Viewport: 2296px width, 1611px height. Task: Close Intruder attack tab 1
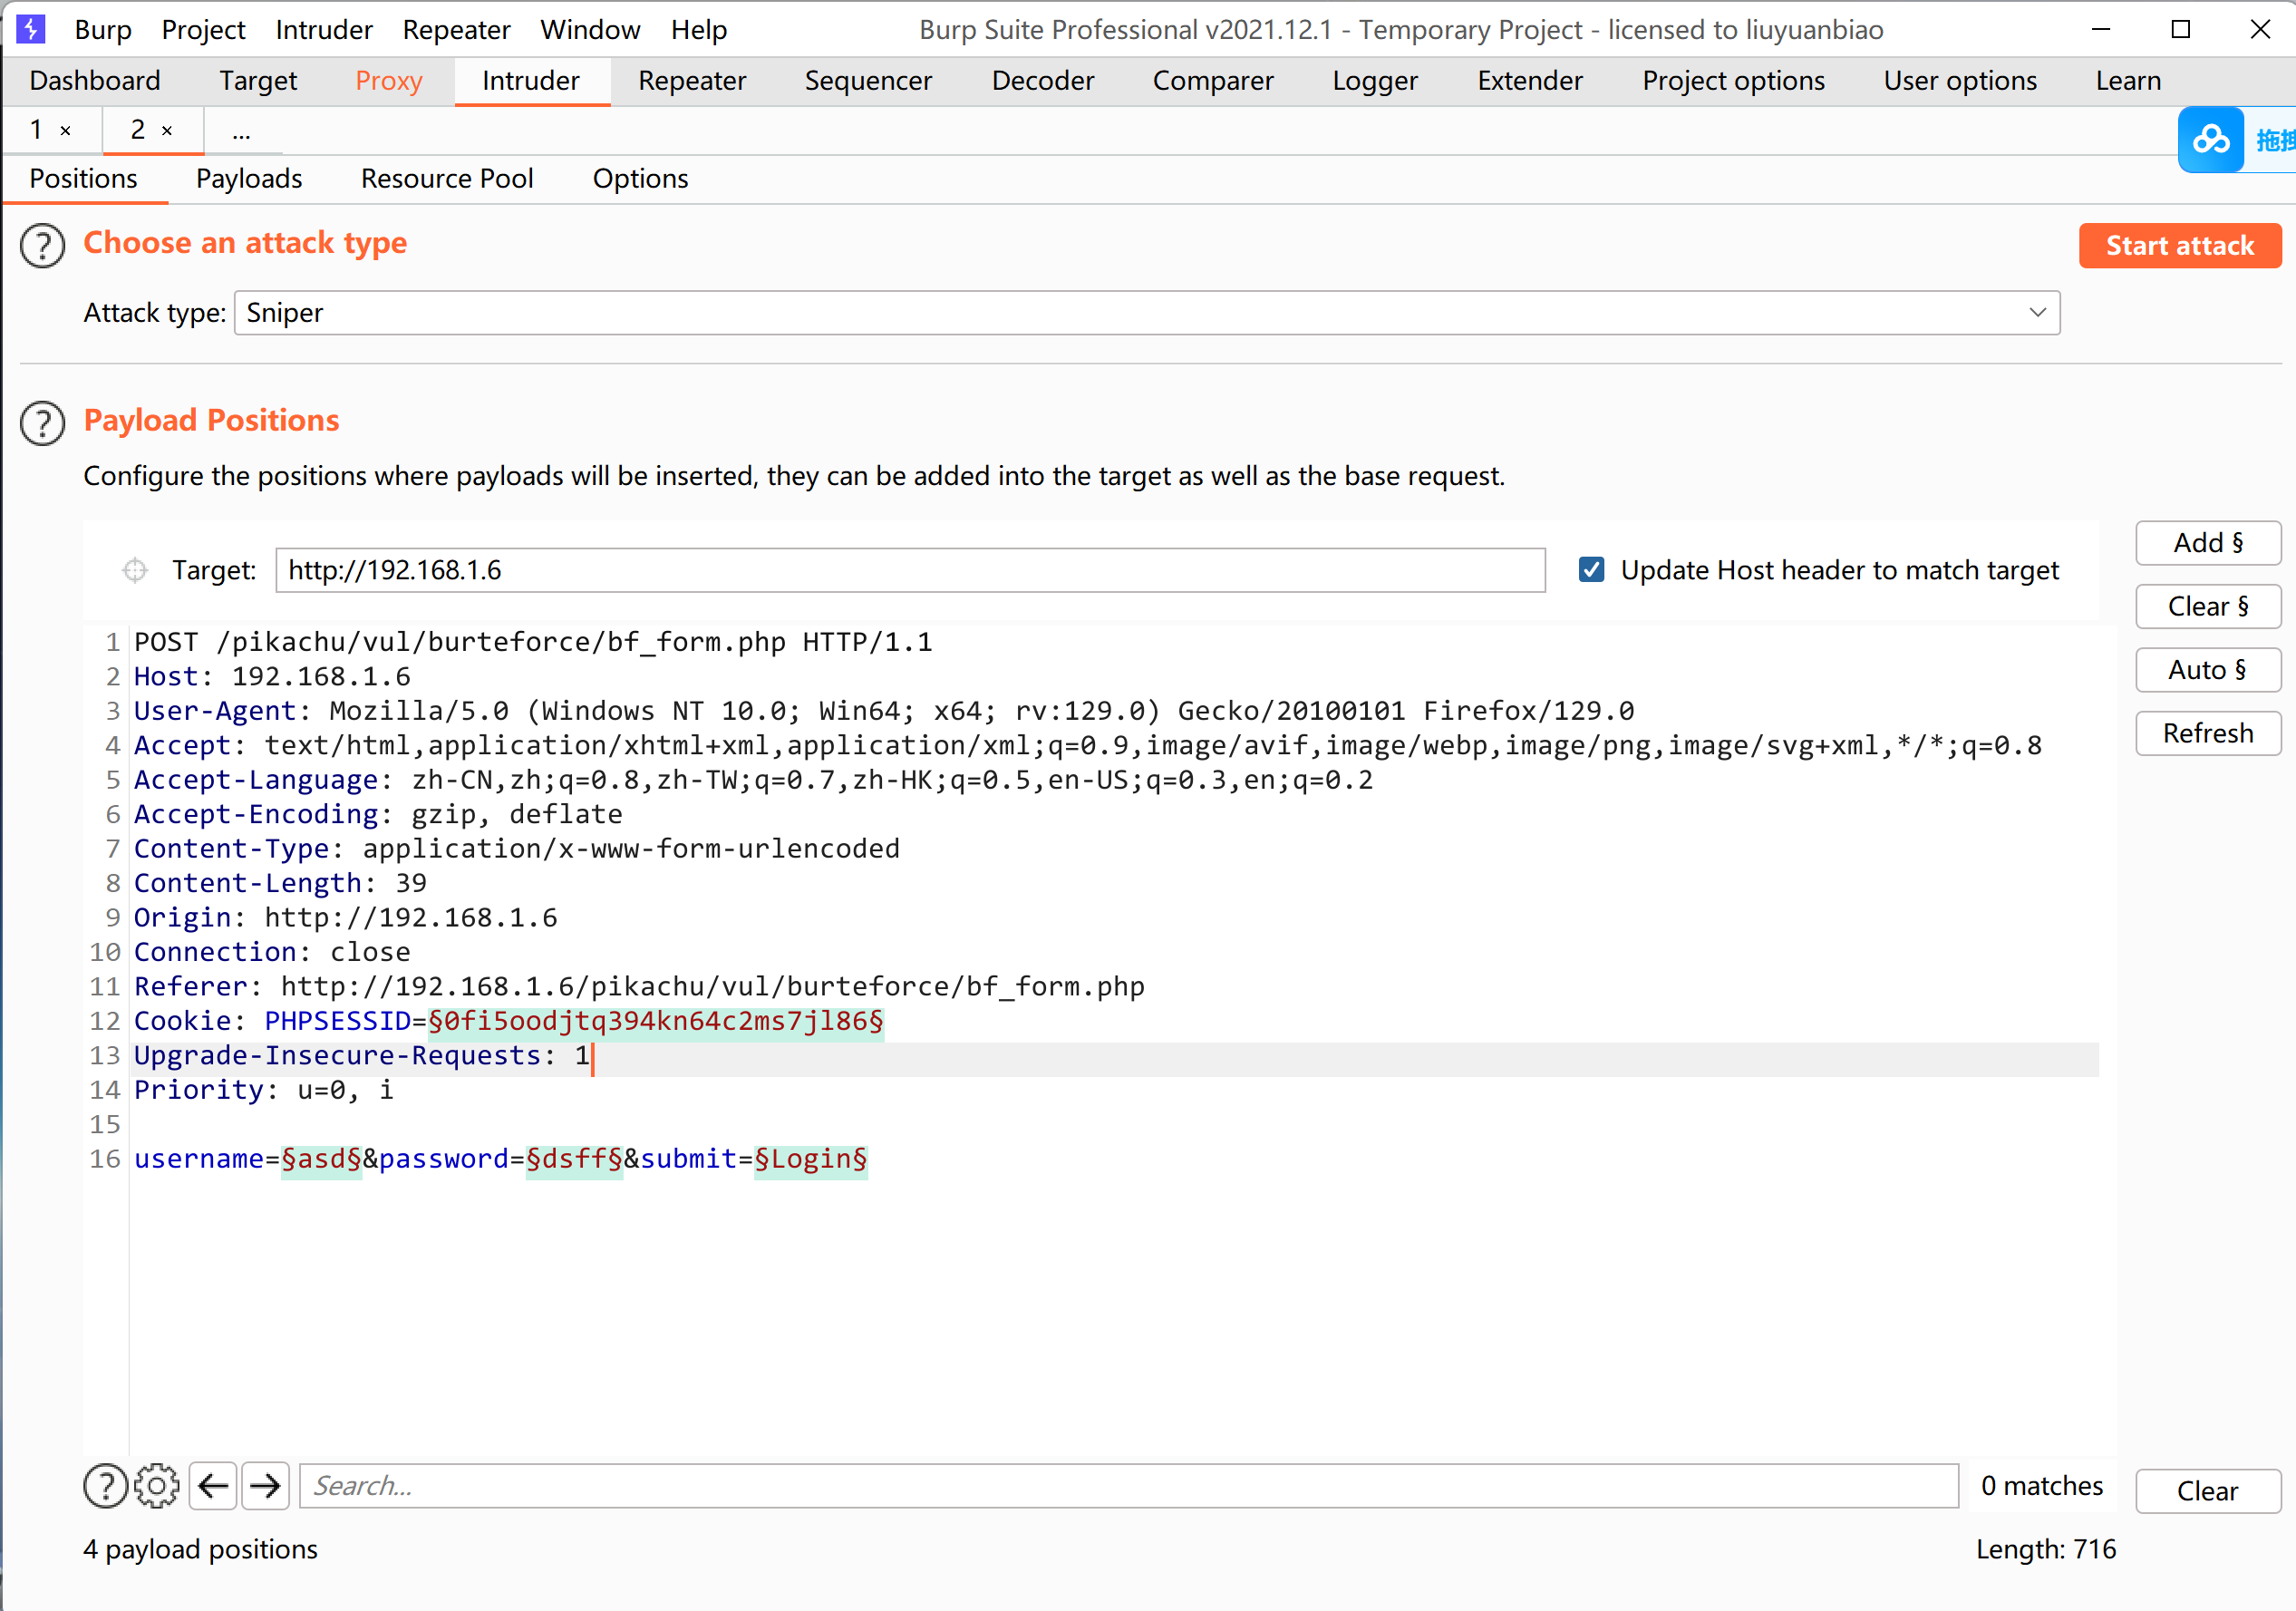[66, 131]
